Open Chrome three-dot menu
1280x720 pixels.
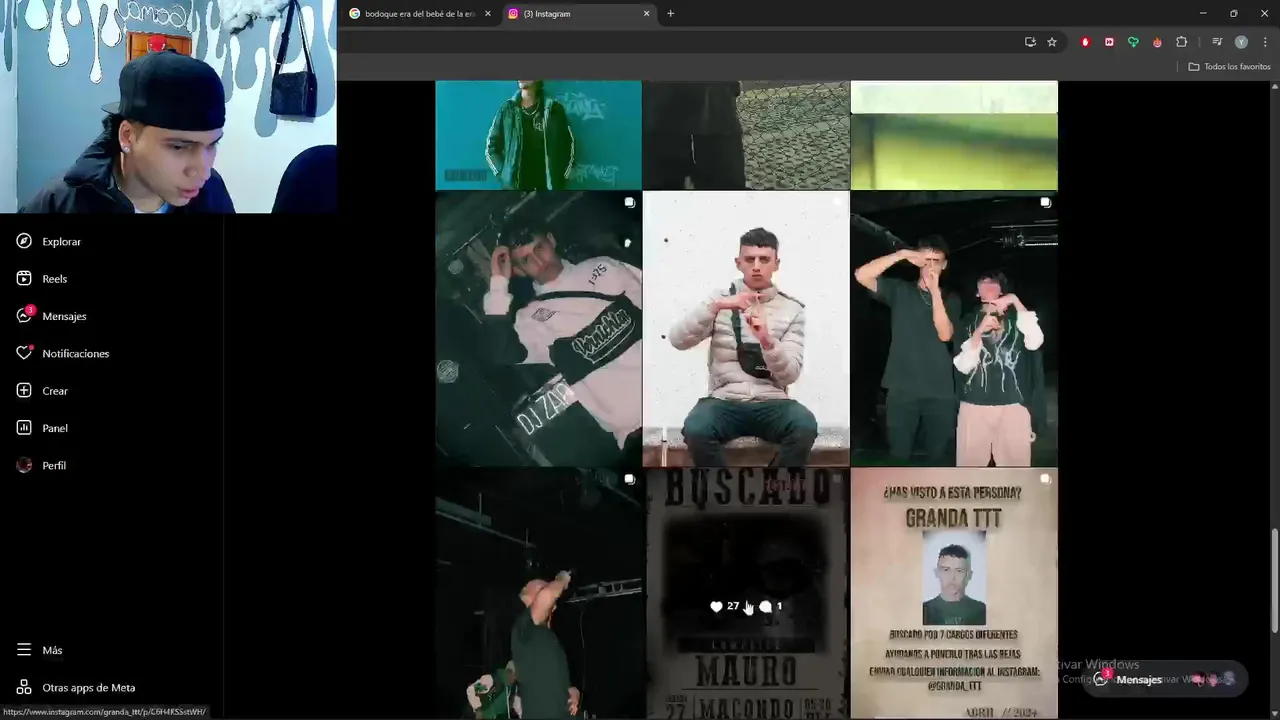coord(1264,42)
